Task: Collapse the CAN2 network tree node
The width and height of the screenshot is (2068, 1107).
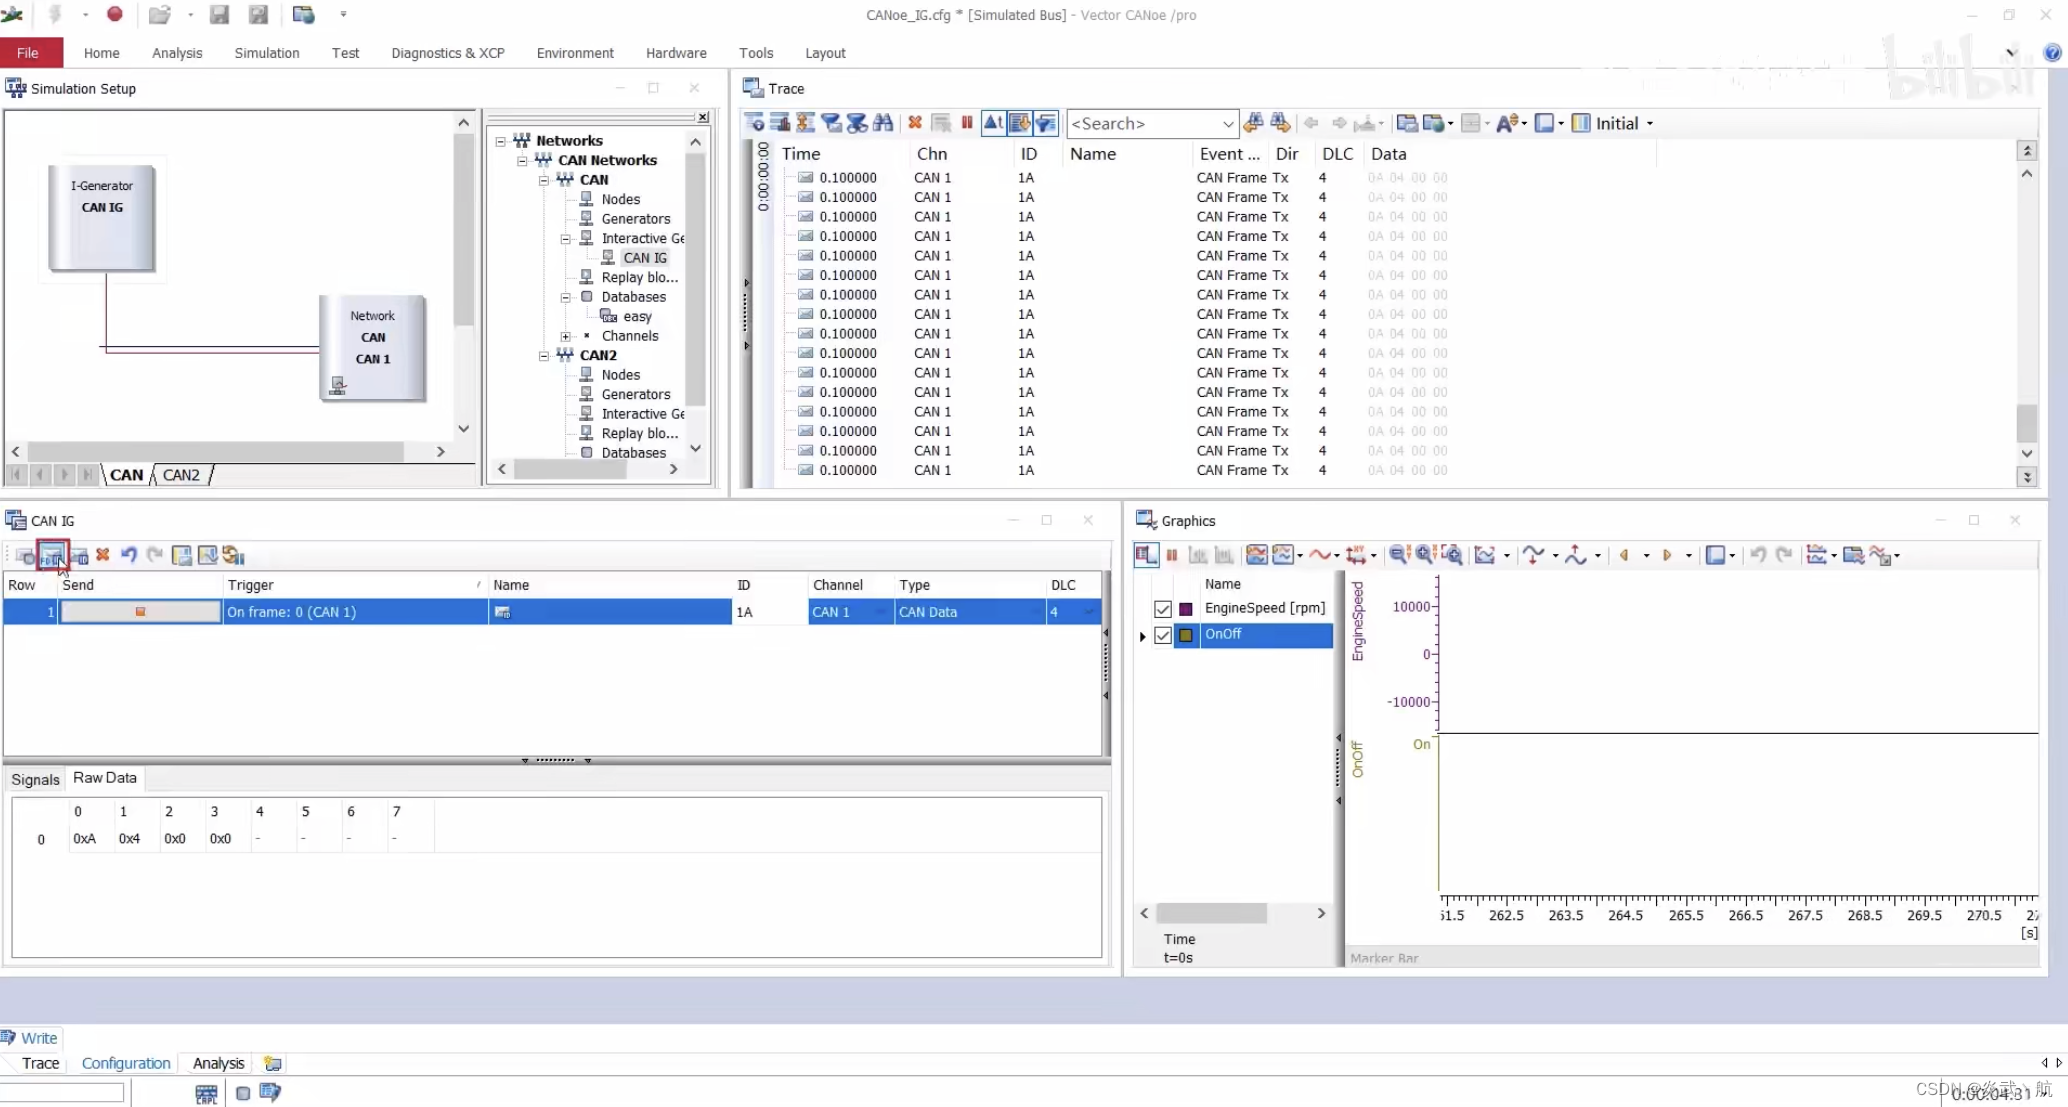Action: (544, 355)
